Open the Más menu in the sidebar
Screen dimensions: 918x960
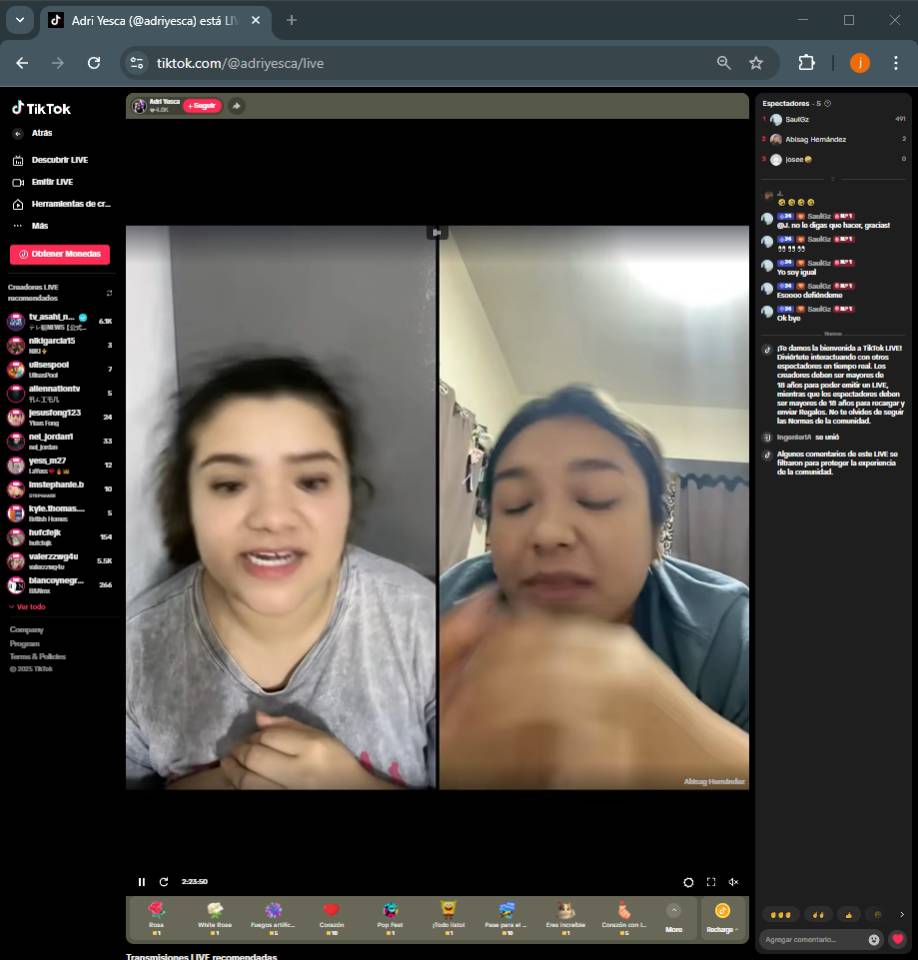(39, 226)
